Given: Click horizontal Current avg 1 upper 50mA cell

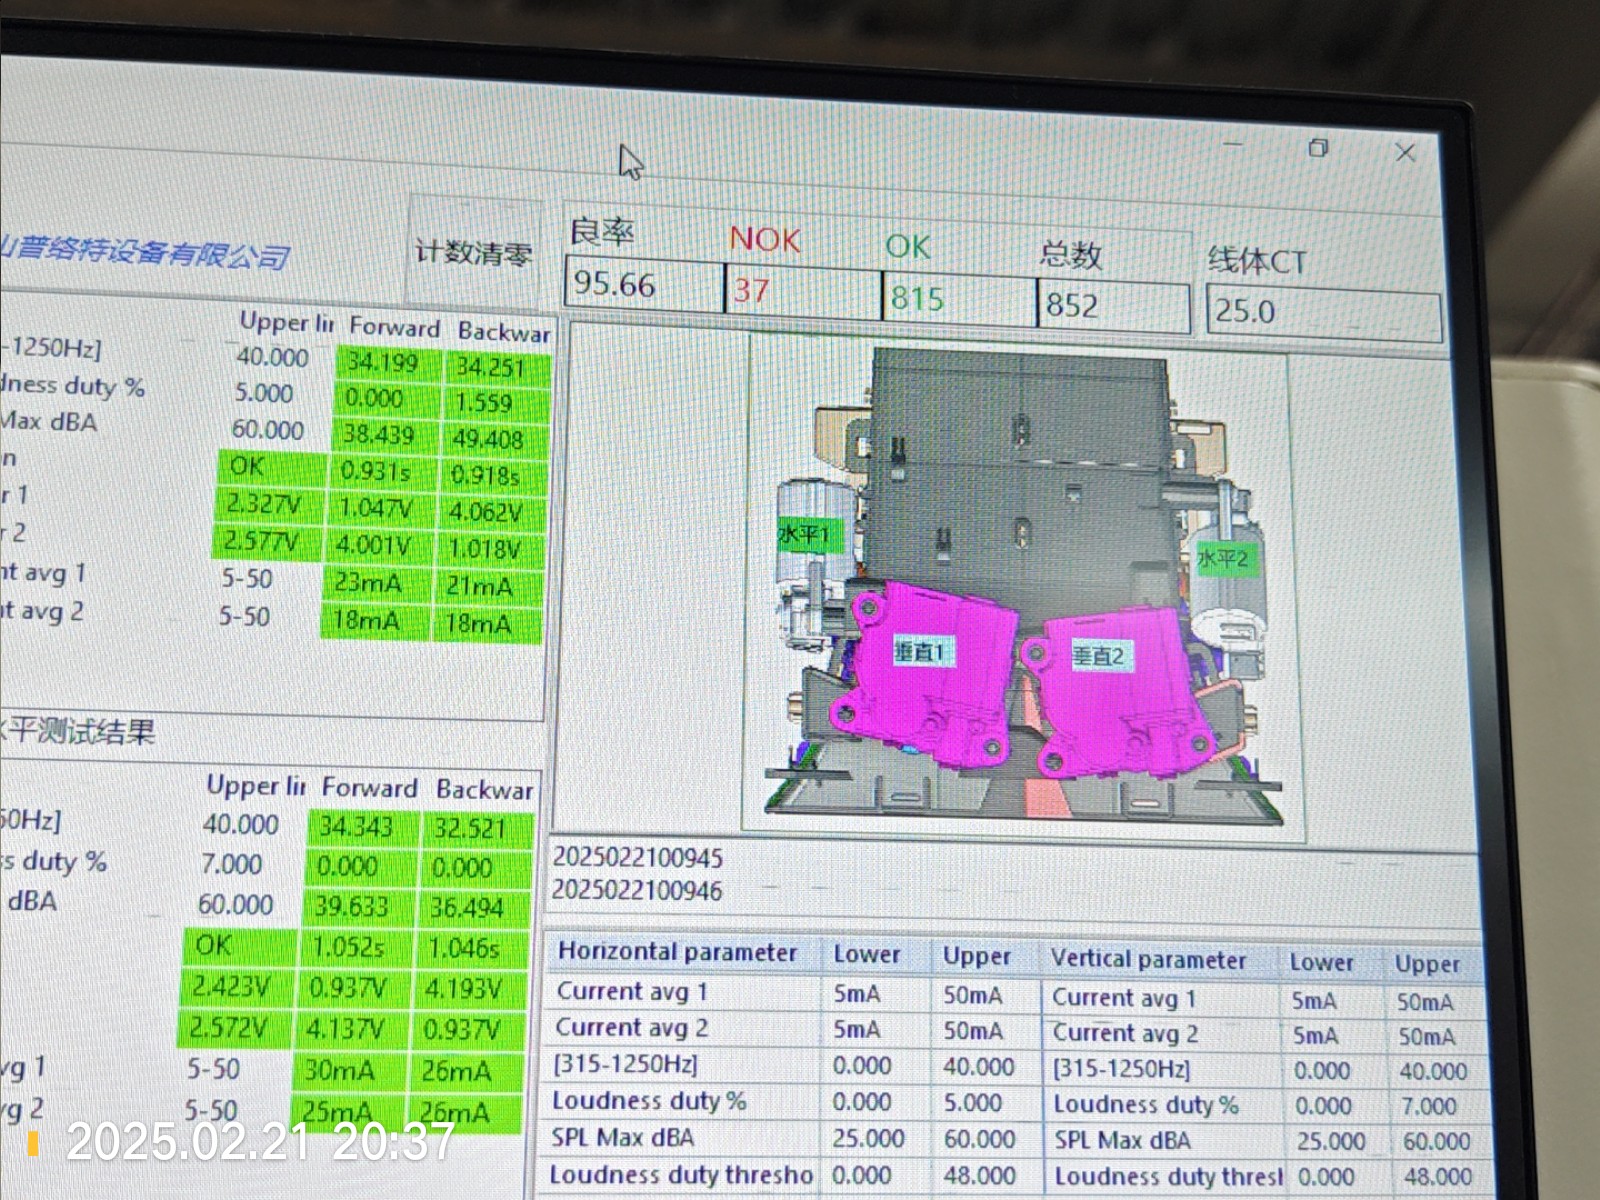Looking at the screenshot, I should point(972,996).
